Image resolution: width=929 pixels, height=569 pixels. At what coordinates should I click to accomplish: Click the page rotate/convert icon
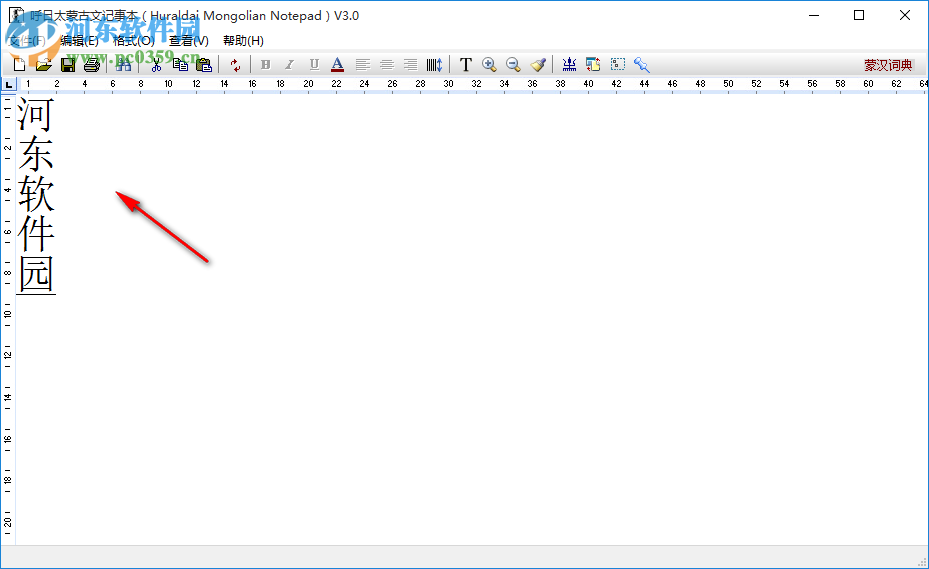[593, 65]
